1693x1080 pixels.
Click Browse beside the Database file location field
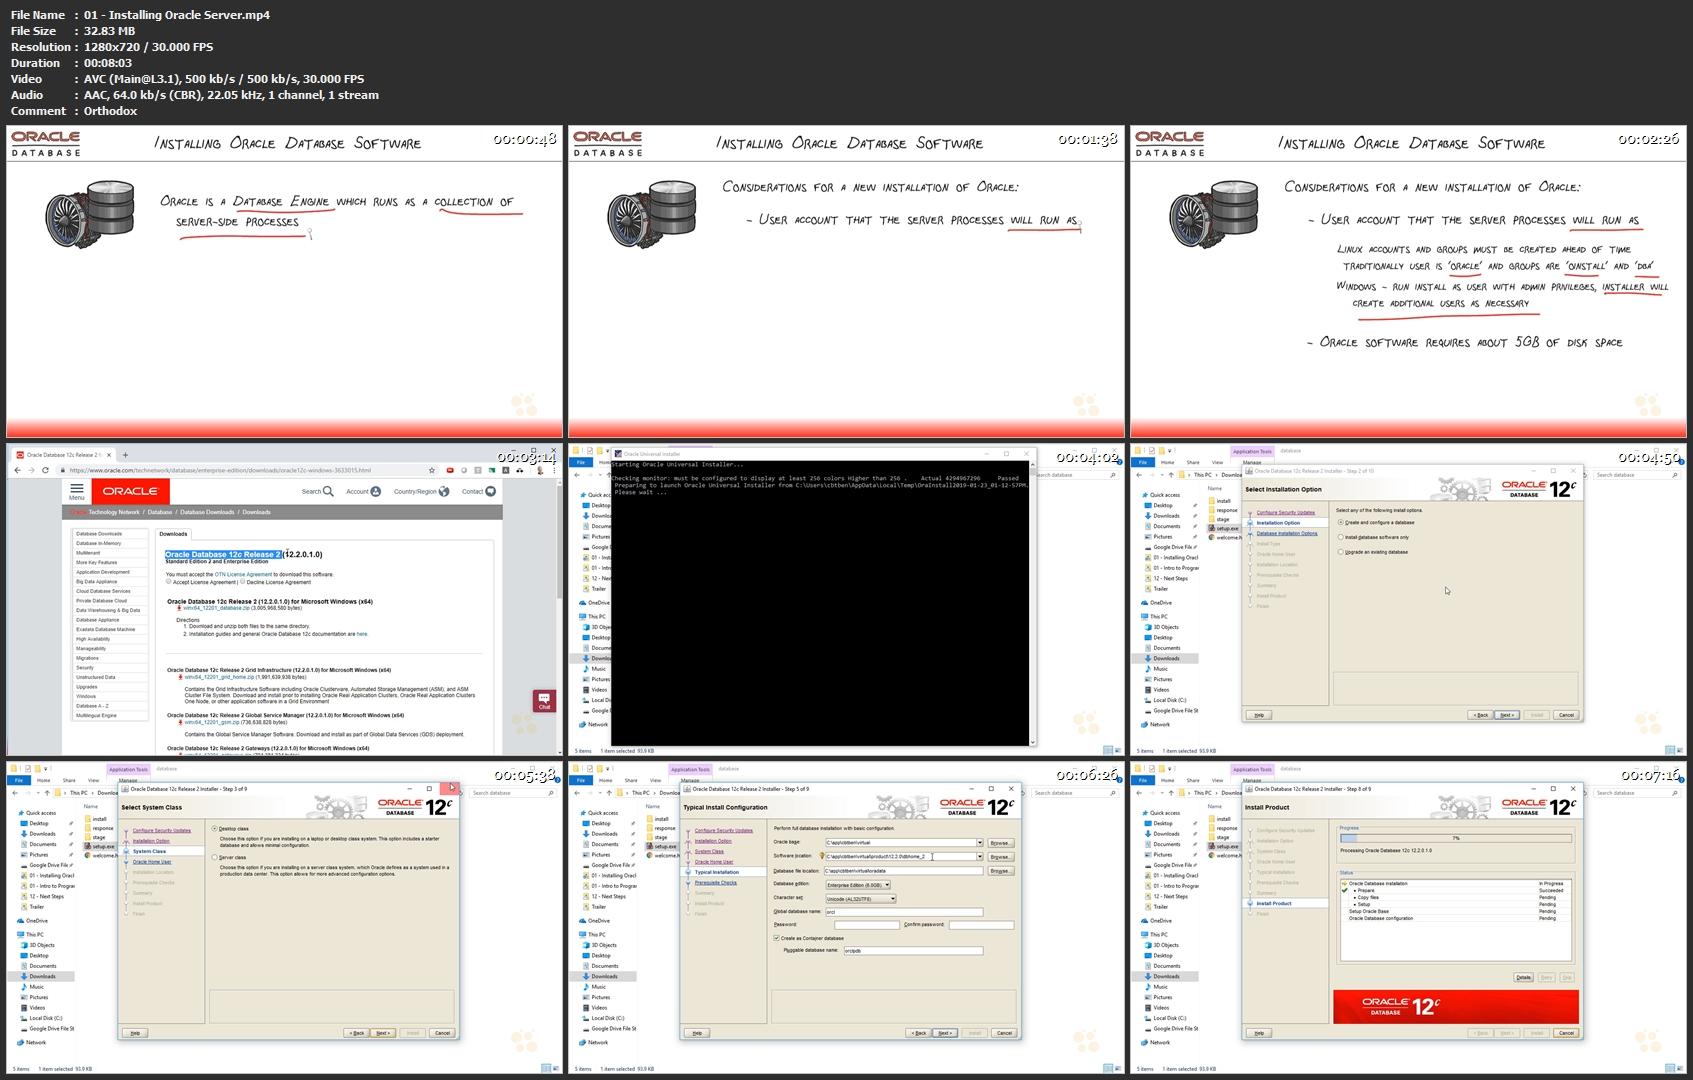pyautogui.click(x=999, y=871)
